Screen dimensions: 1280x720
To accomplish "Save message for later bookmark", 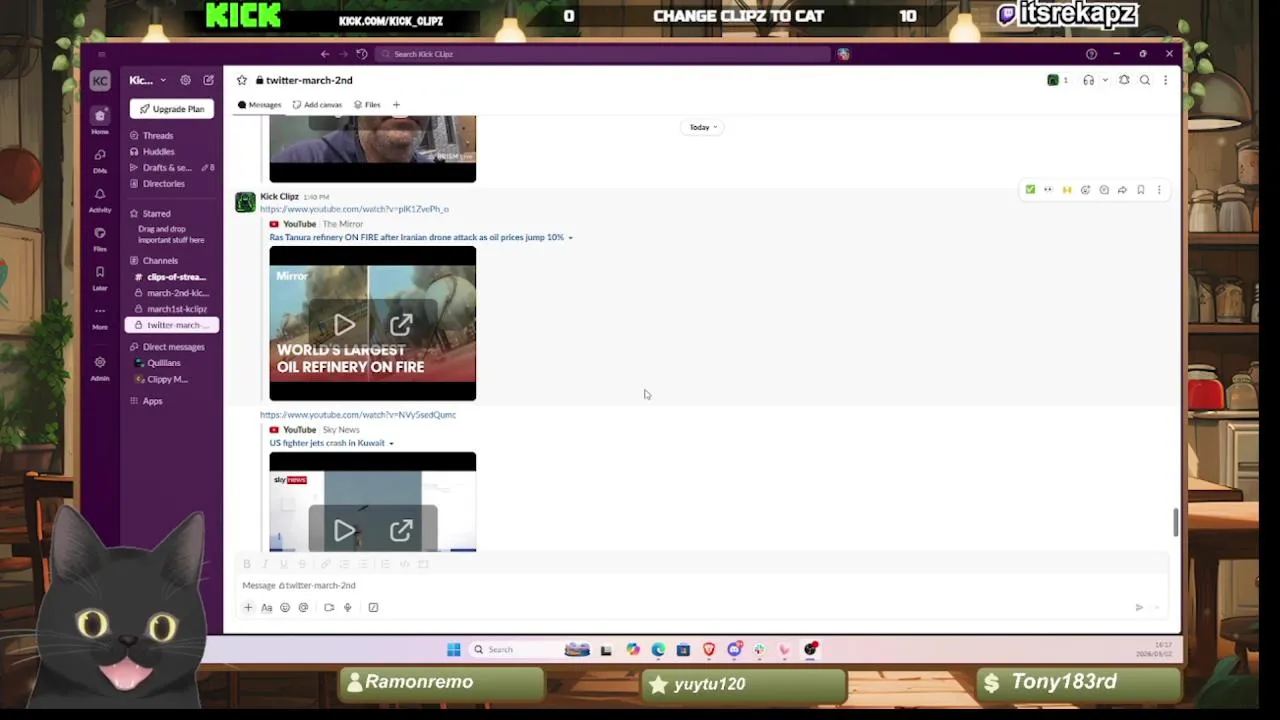I will click(1141, 190).
